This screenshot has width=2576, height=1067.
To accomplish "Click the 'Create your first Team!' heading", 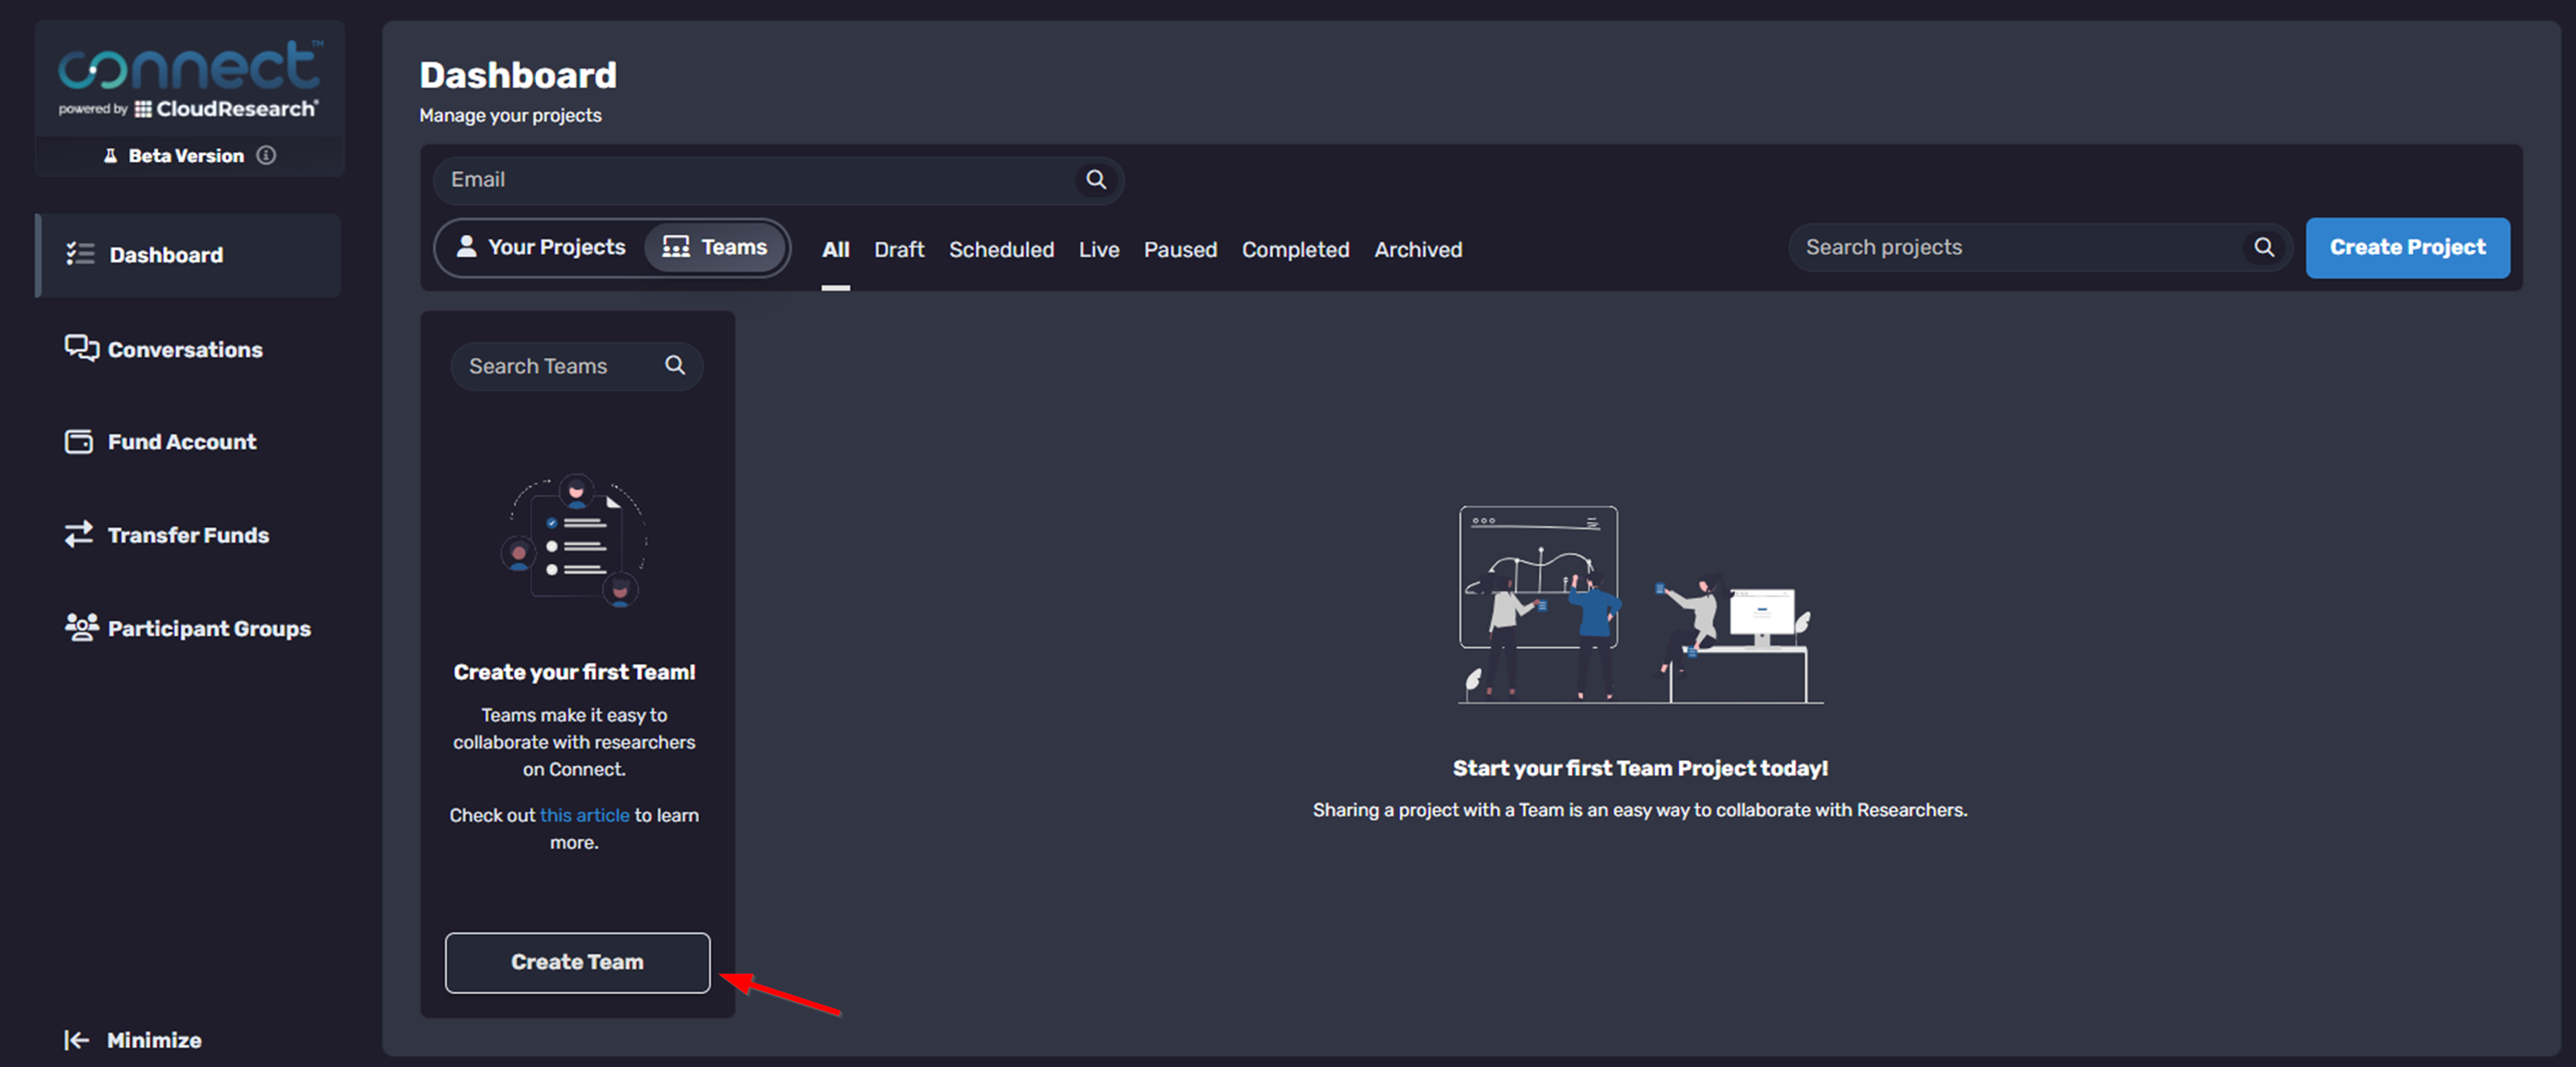I will (x=574, y=672).
